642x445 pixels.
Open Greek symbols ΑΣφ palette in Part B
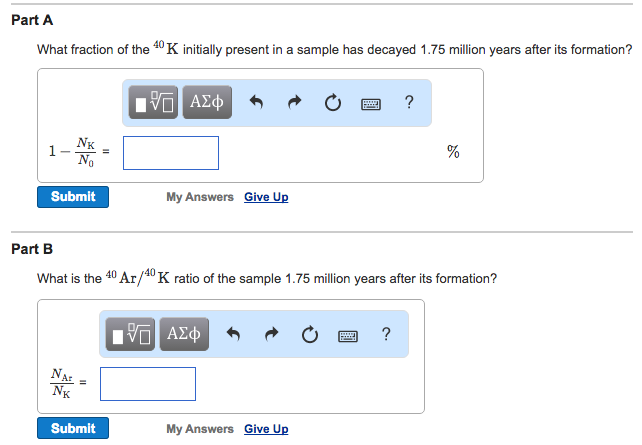[184, 334]
